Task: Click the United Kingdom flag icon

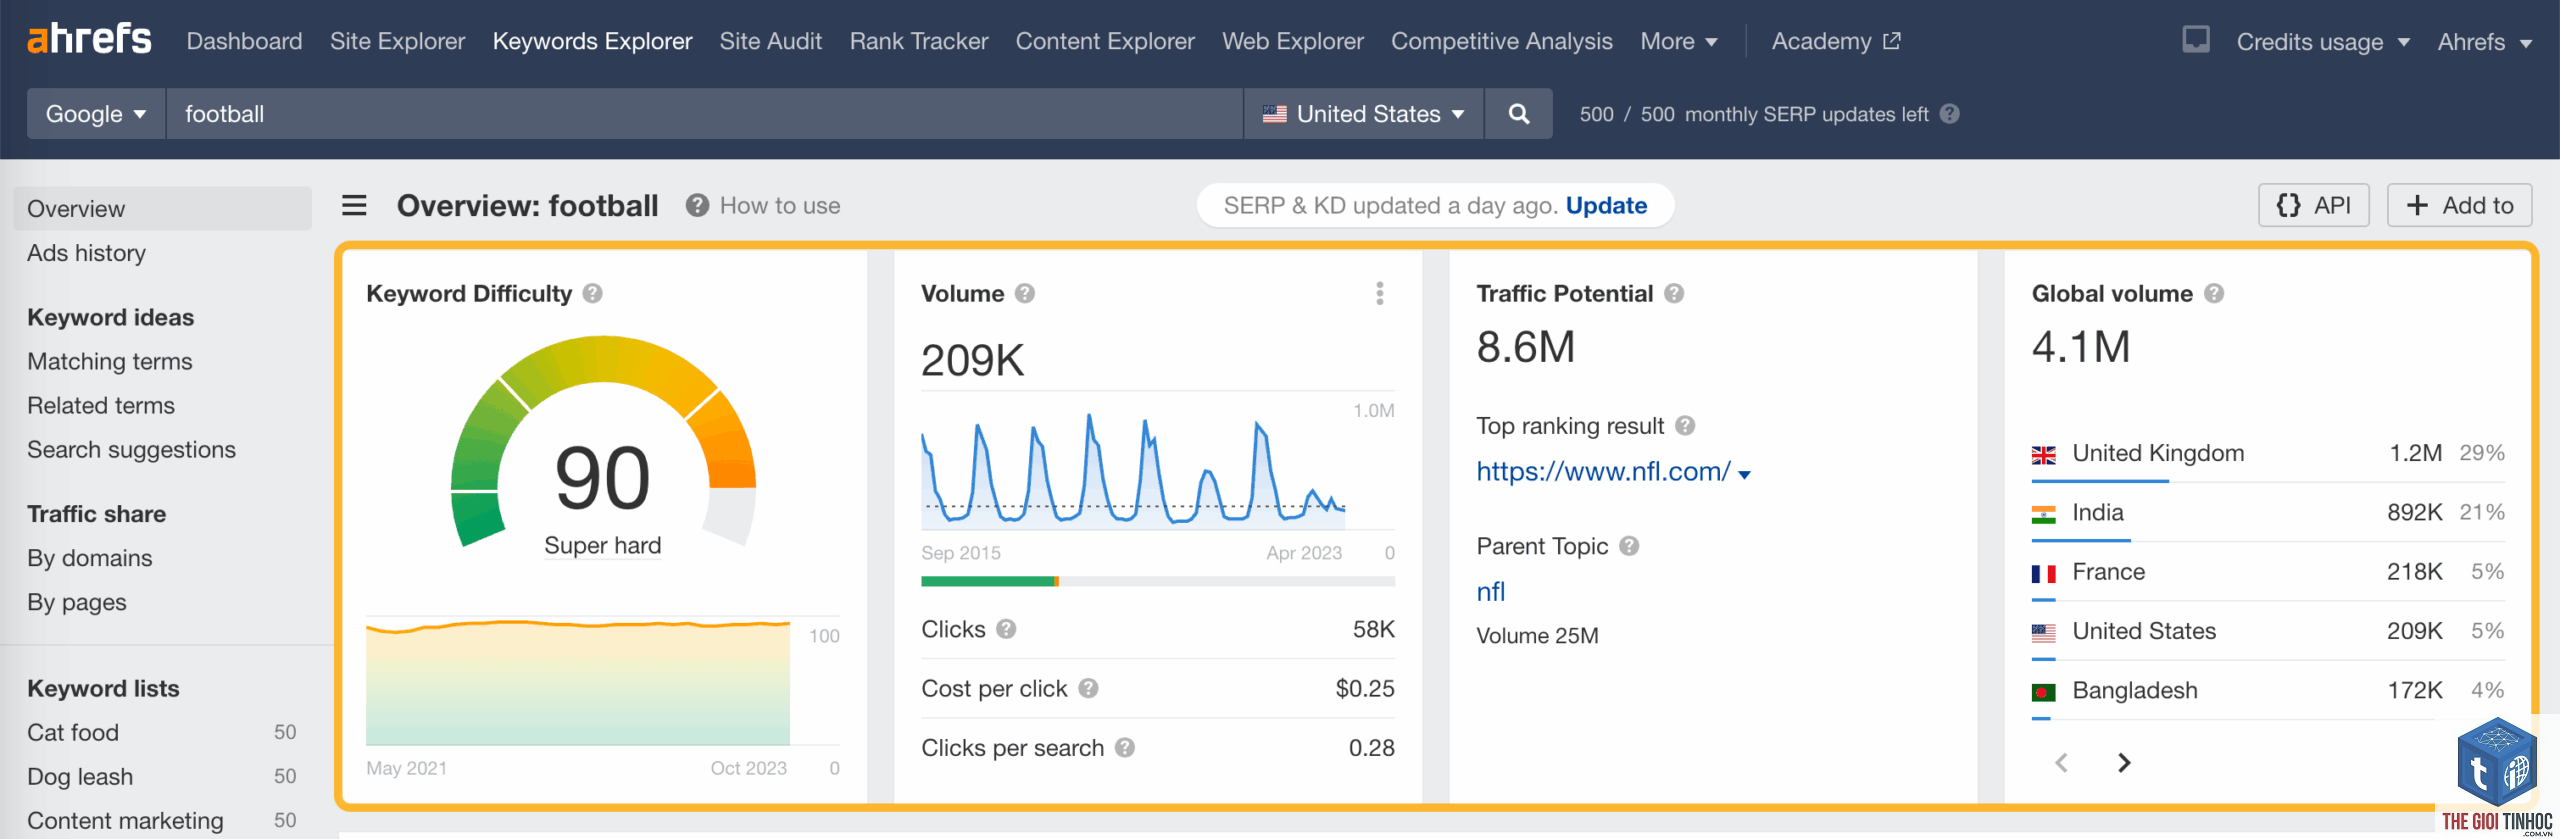Action: coord(2044,455)
